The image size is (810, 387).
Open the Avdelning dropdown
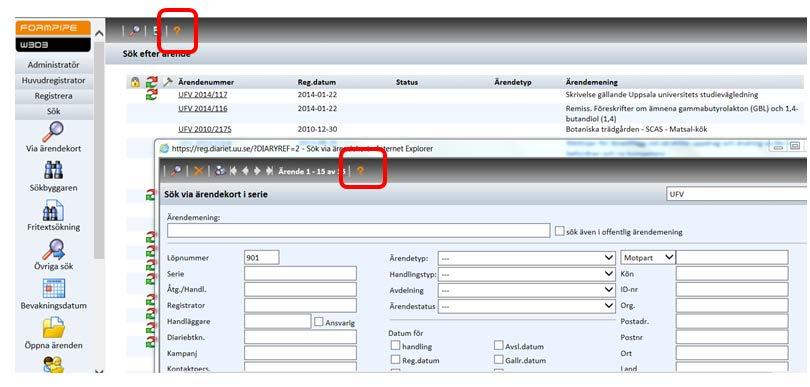point(527,290)
